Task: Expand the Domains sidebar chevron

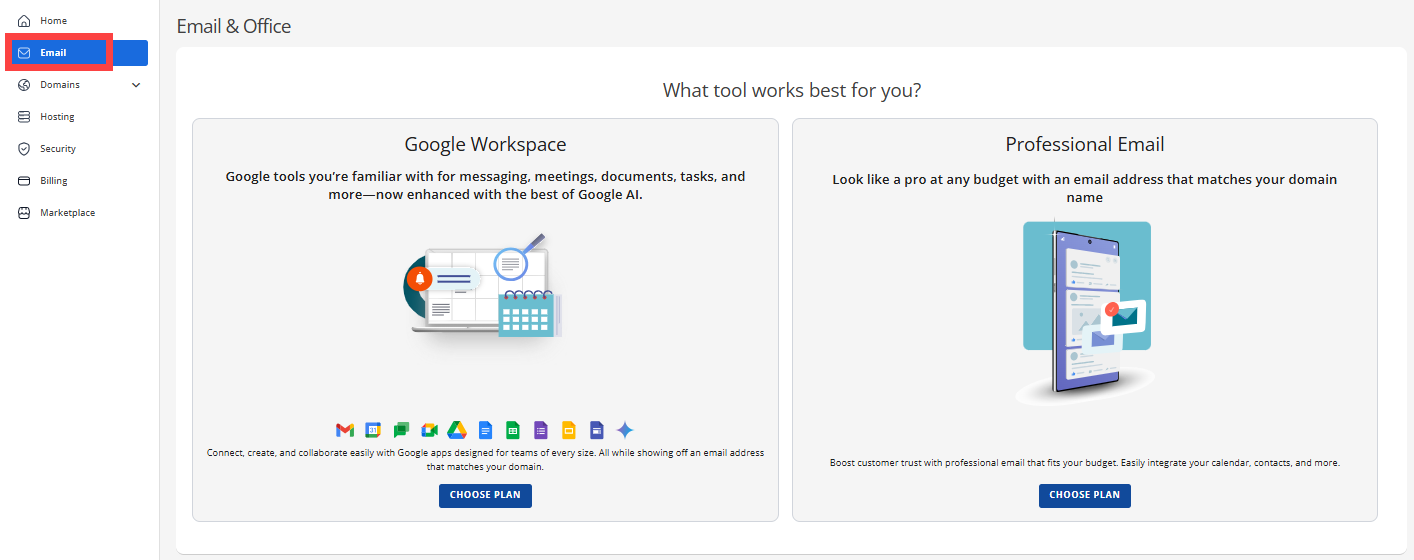Action: pos(136,85)
